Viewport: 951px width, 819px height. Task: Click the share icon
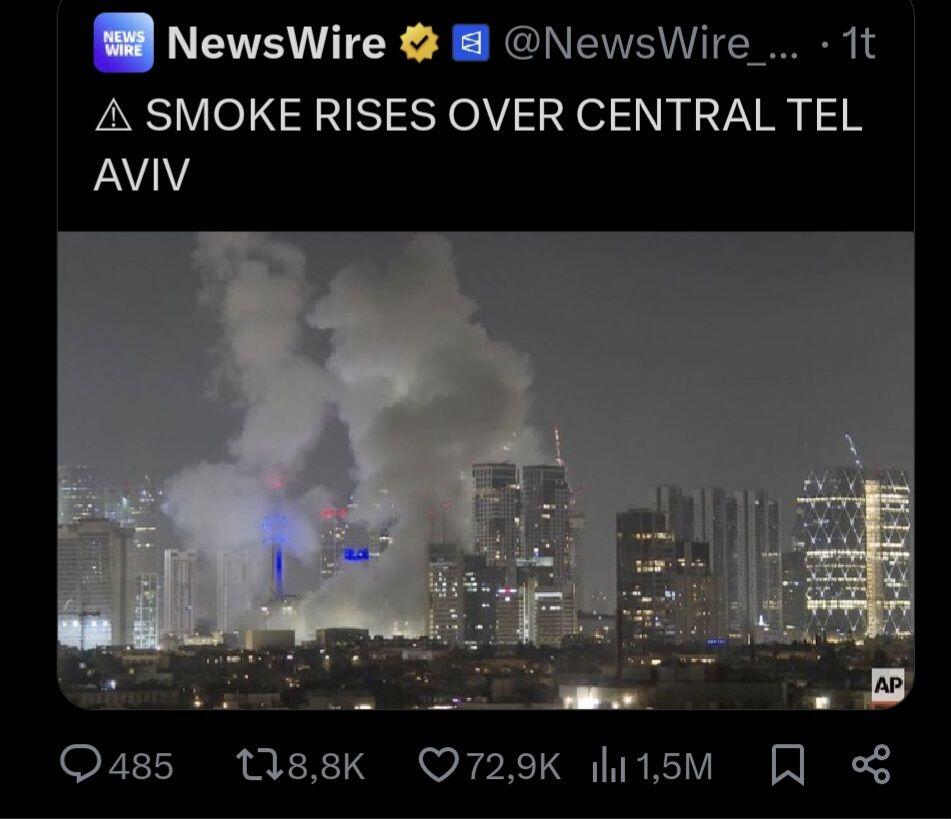(871, 764)
